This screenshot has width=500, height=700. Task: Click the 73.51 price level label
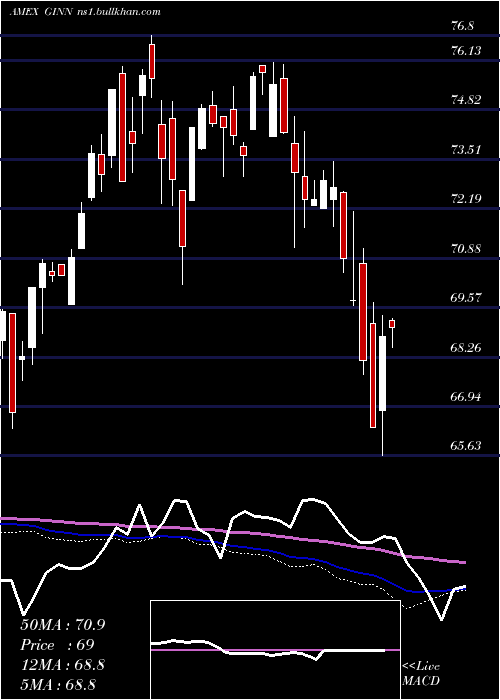466,150
